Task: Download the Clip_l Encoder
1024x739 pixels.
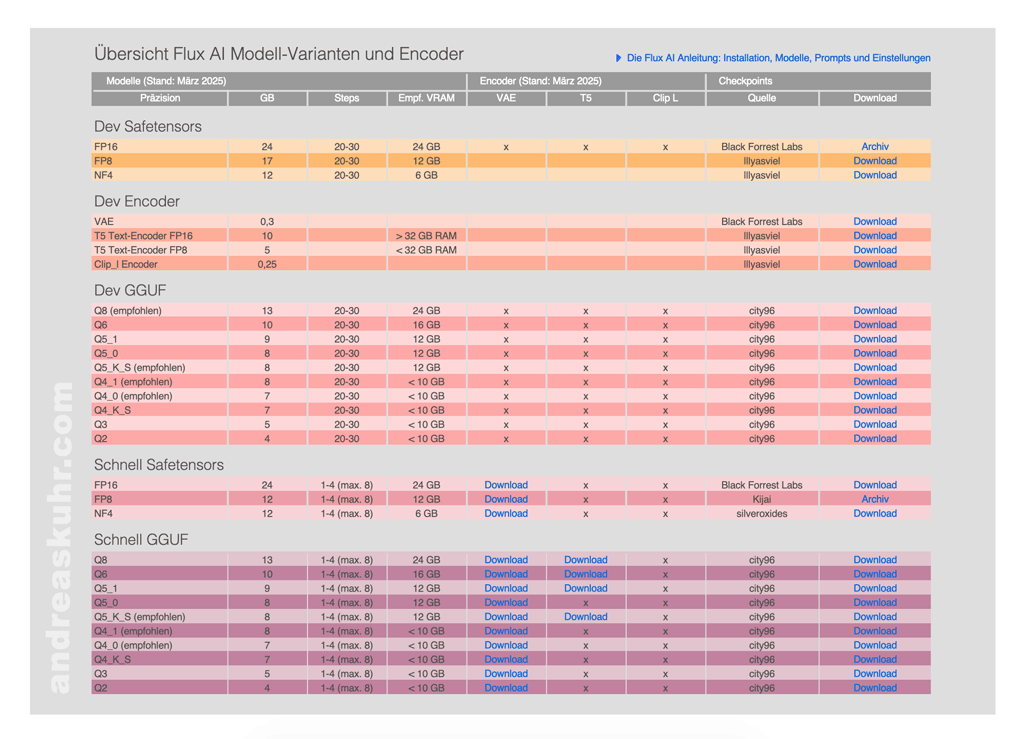Action: [x=874, y=265]
